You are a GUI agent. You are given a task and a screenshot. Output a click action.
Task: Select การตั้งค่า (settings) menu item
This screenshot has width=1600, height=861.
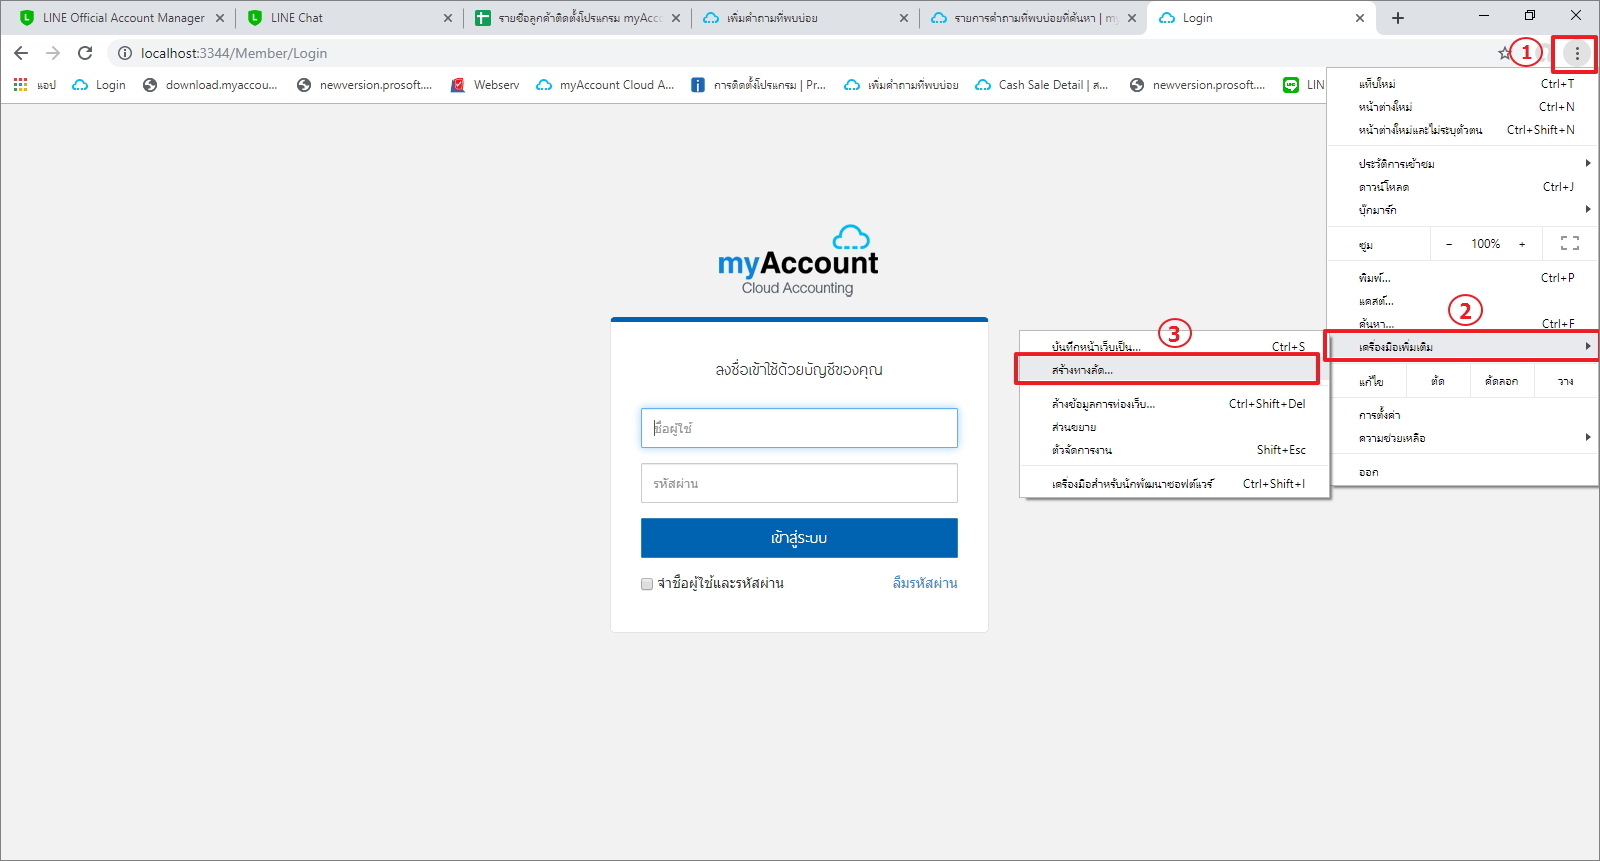click(1463, 415)
